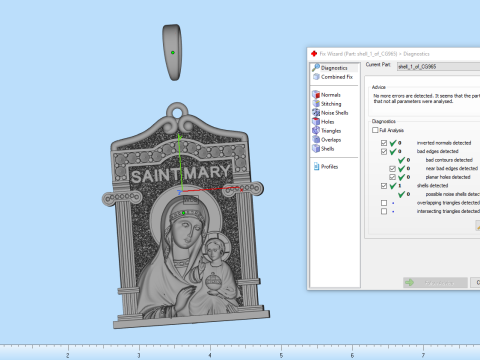480x360 pixels.
Task: Click the red X axis handle
Action: pyautogui.click(x=241, y=190)
